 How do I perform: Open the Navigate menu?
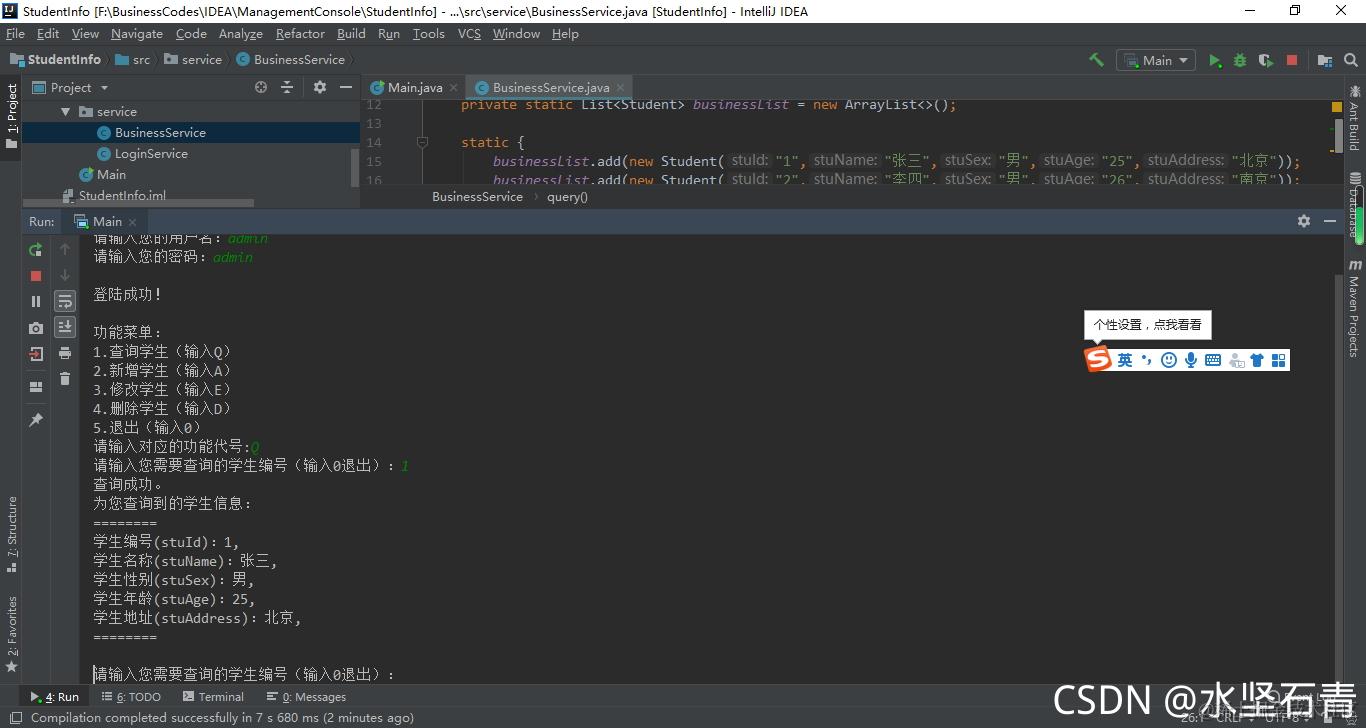[x=136, y=33]
